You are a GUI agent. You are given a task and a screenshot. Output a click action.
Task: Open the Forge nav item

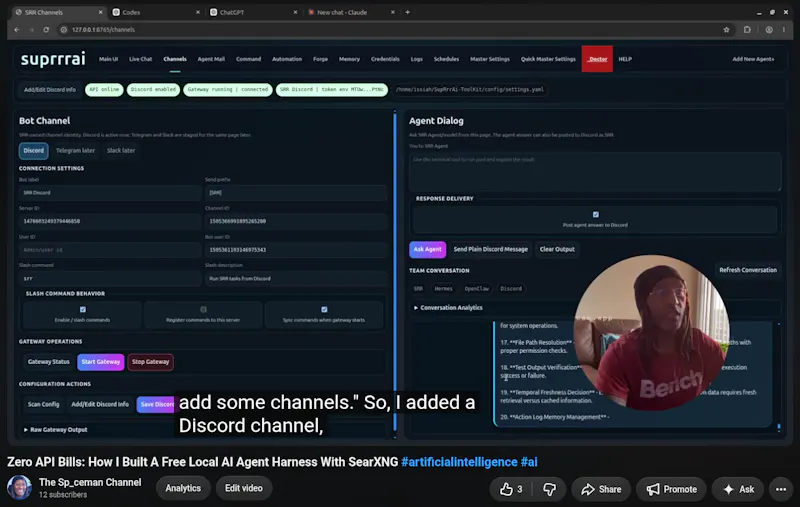point(320,59)
